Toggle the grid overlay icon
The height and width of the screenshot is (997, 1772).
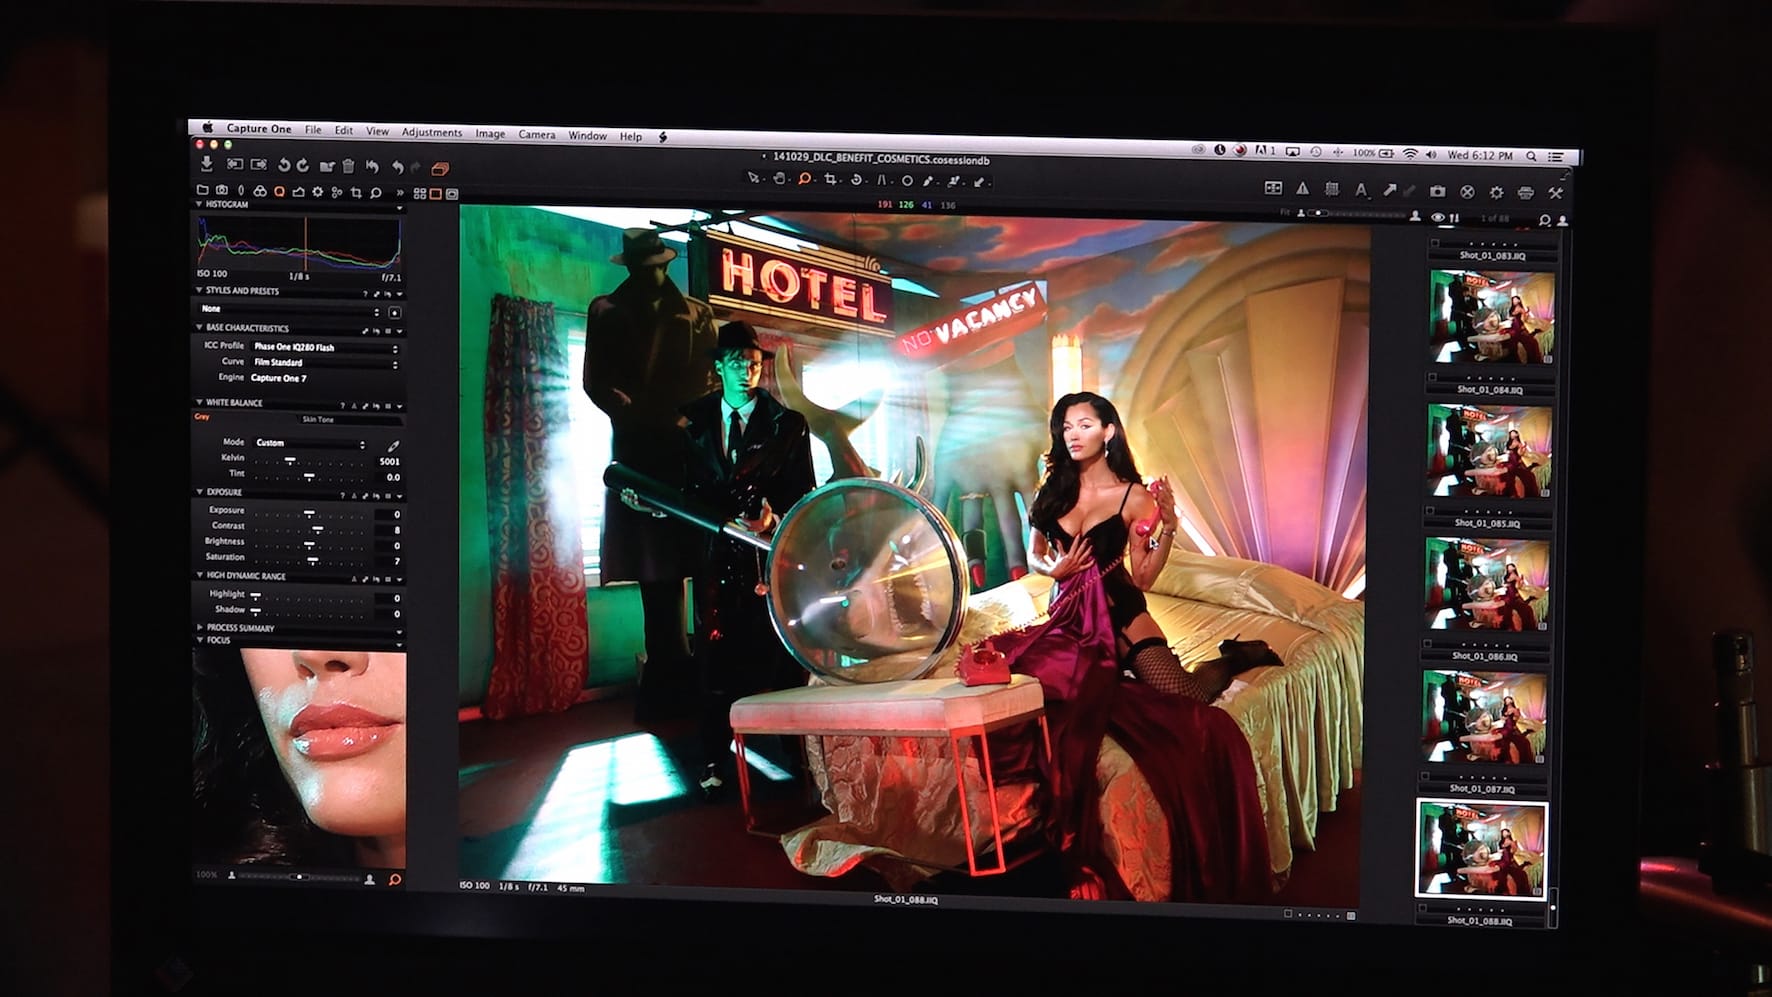[1332, 189]
